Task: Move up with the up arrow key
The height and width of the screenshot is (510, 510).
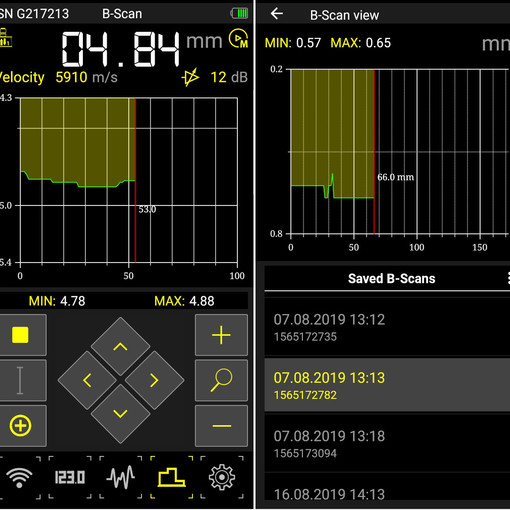Action: [x=120, y=347]
